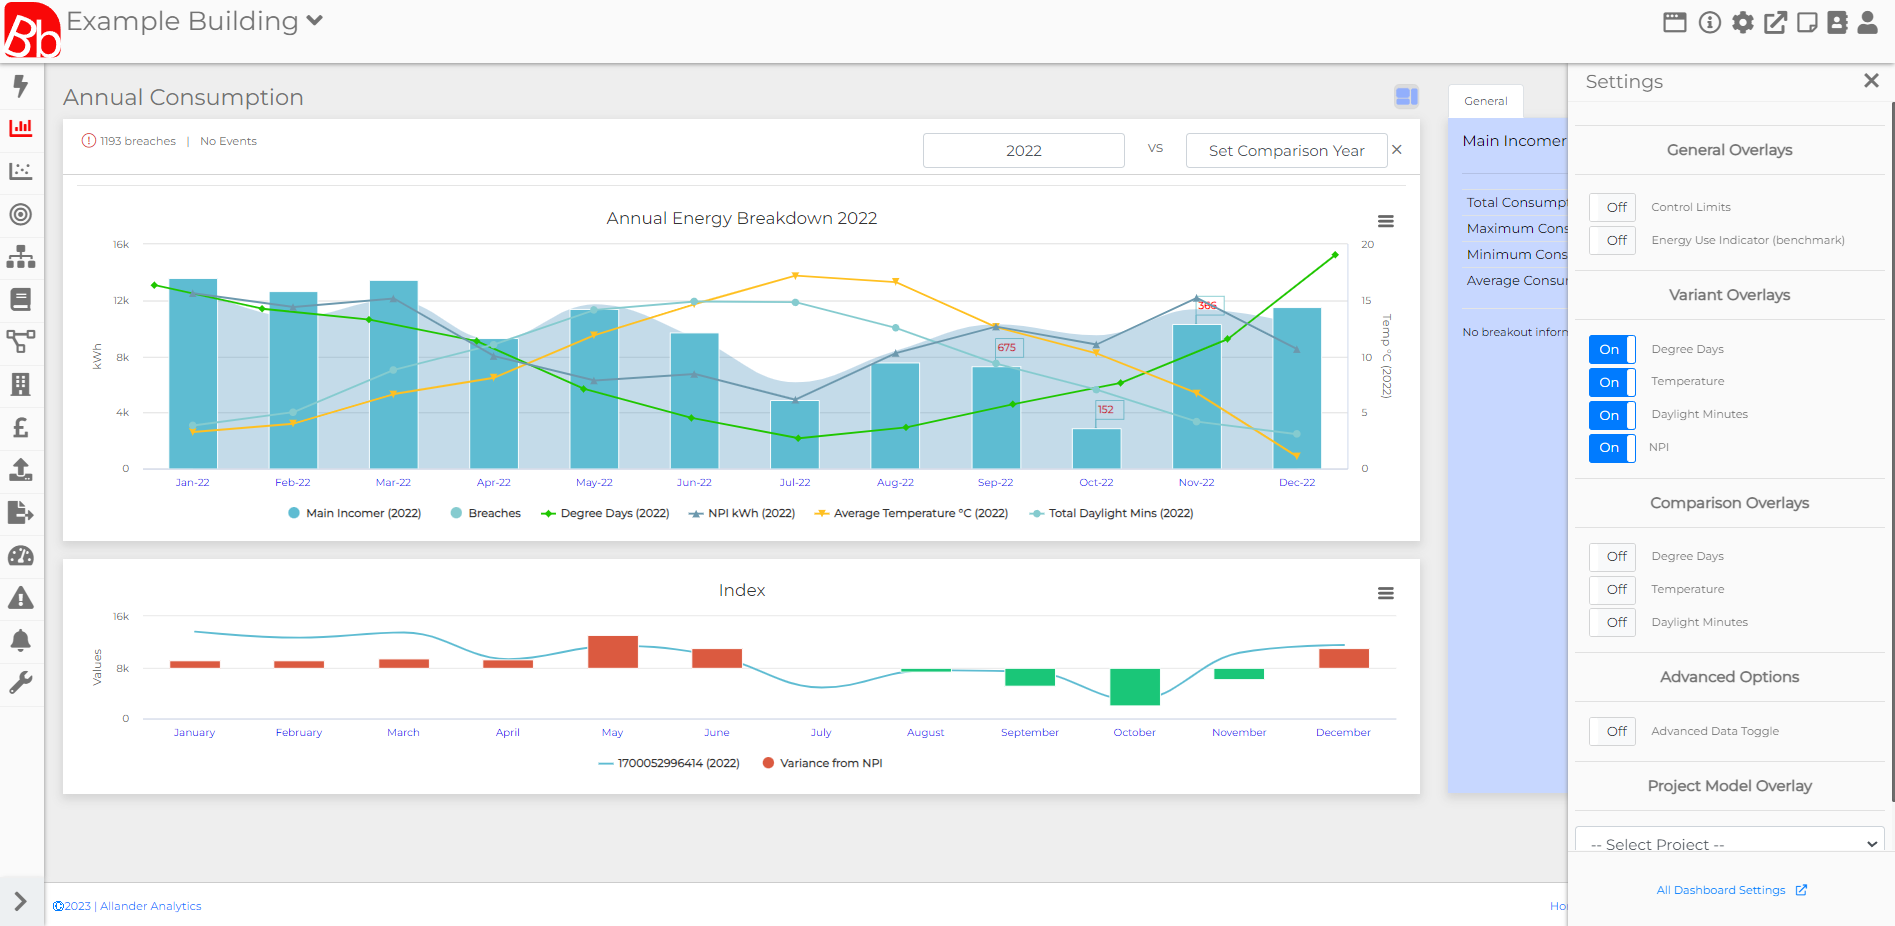Open the gear settings icon in the header
The width and height of the screenshot is (1895, 926).
click(x=1743, y=22)
